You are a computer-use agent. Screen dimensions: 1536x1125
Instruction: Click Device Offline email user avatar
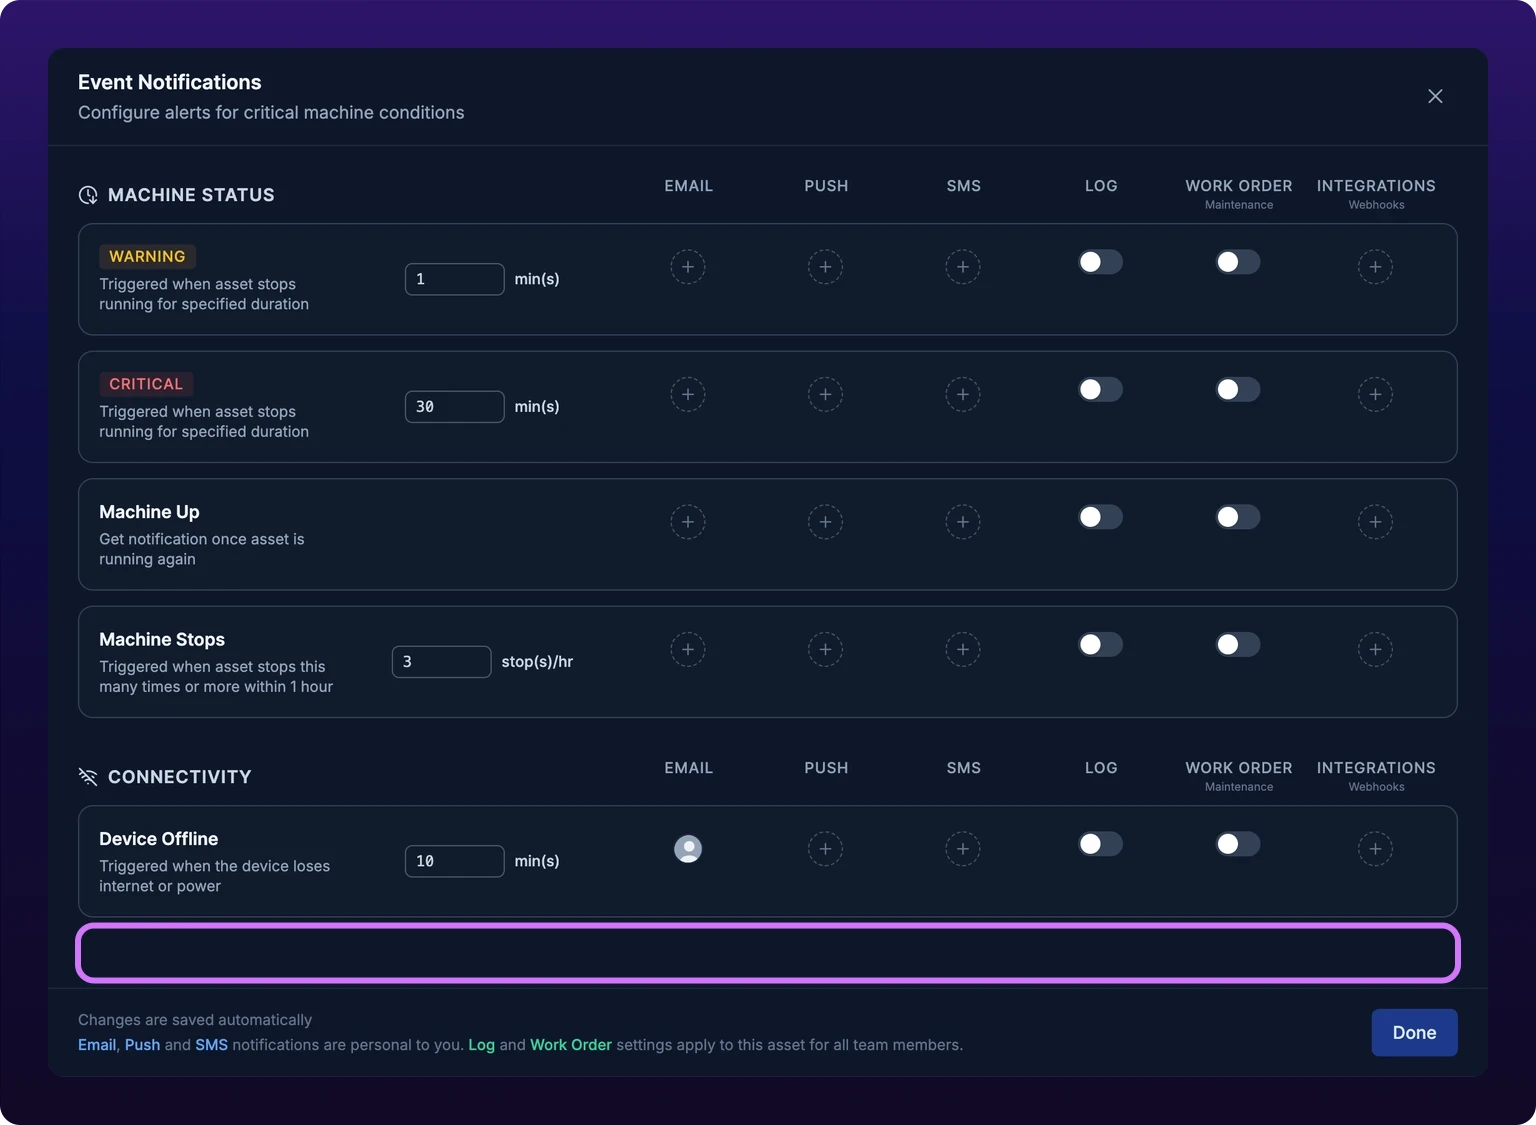(688, 849)
